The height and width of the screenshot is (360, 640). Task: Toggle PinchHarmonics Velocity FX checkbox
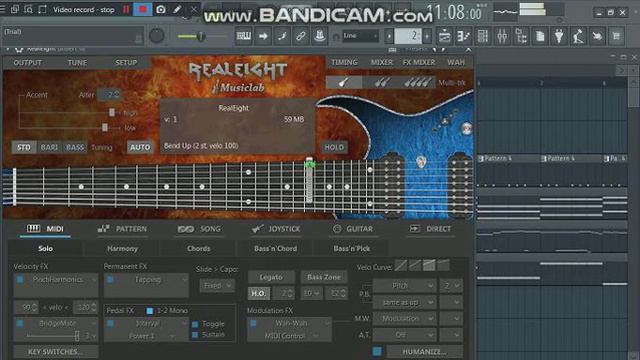click(x=20, y=280)
